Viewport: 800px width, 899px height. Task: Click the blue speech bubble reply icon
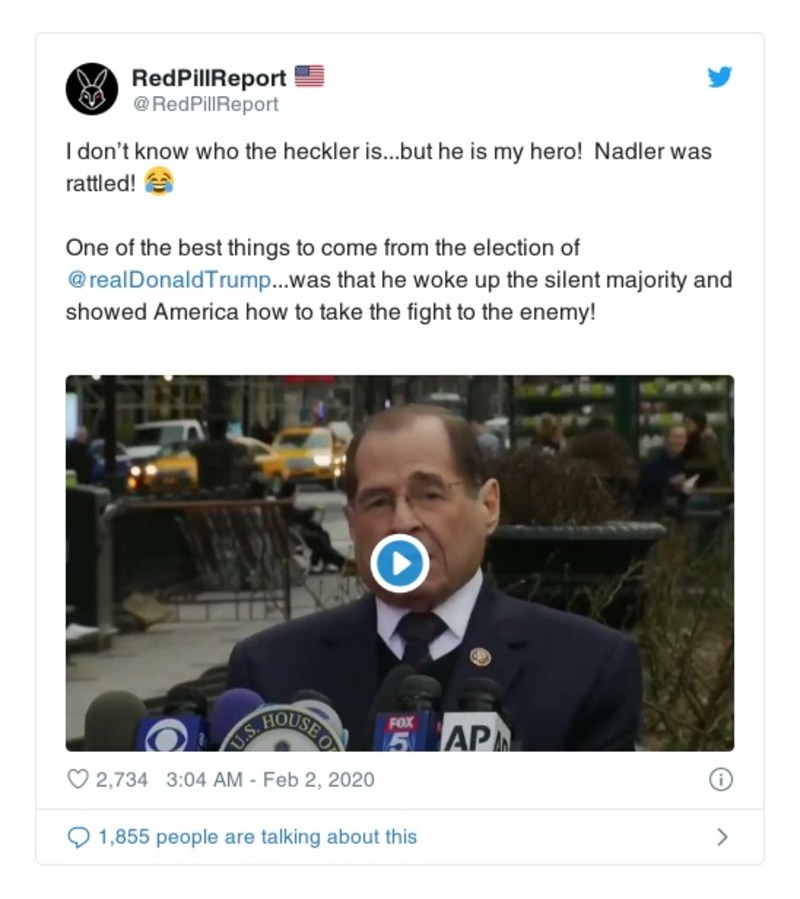78,837
